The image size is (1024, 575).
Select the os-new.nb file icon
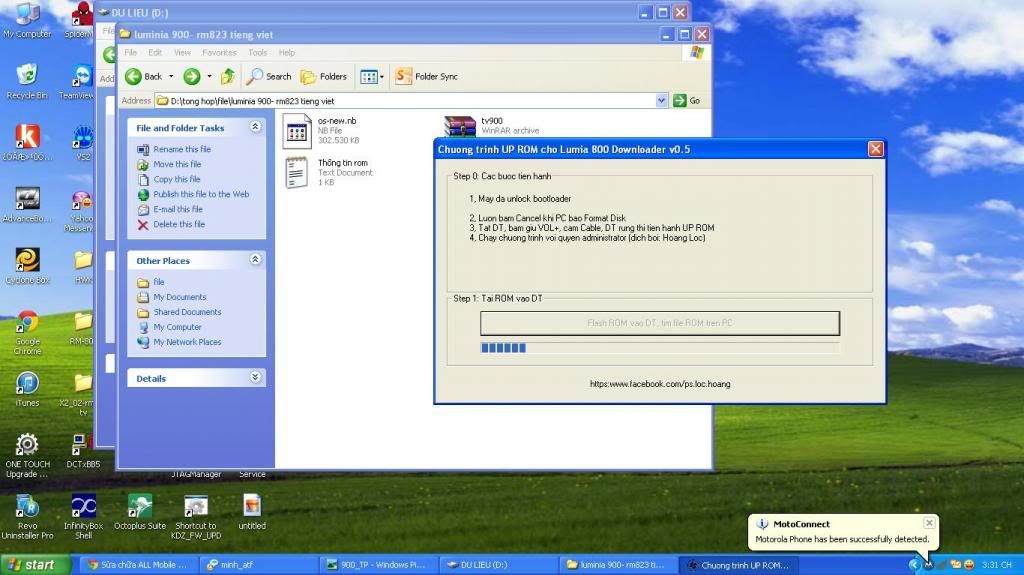pyautogui.click(x=296, y=131)
